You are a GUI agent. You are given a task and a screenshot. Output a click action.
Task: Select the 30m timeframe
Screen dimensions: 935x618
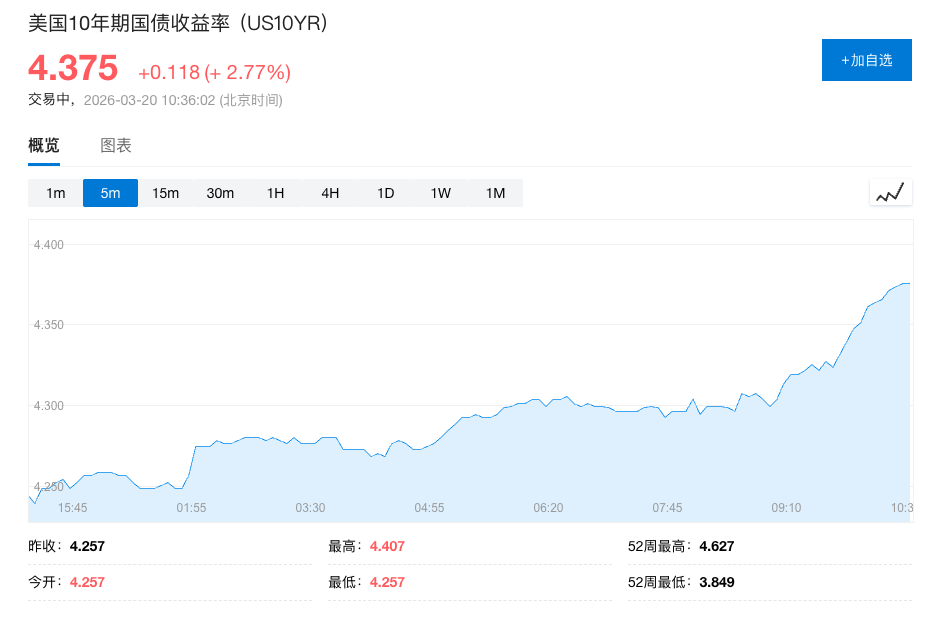coord(219,192)
